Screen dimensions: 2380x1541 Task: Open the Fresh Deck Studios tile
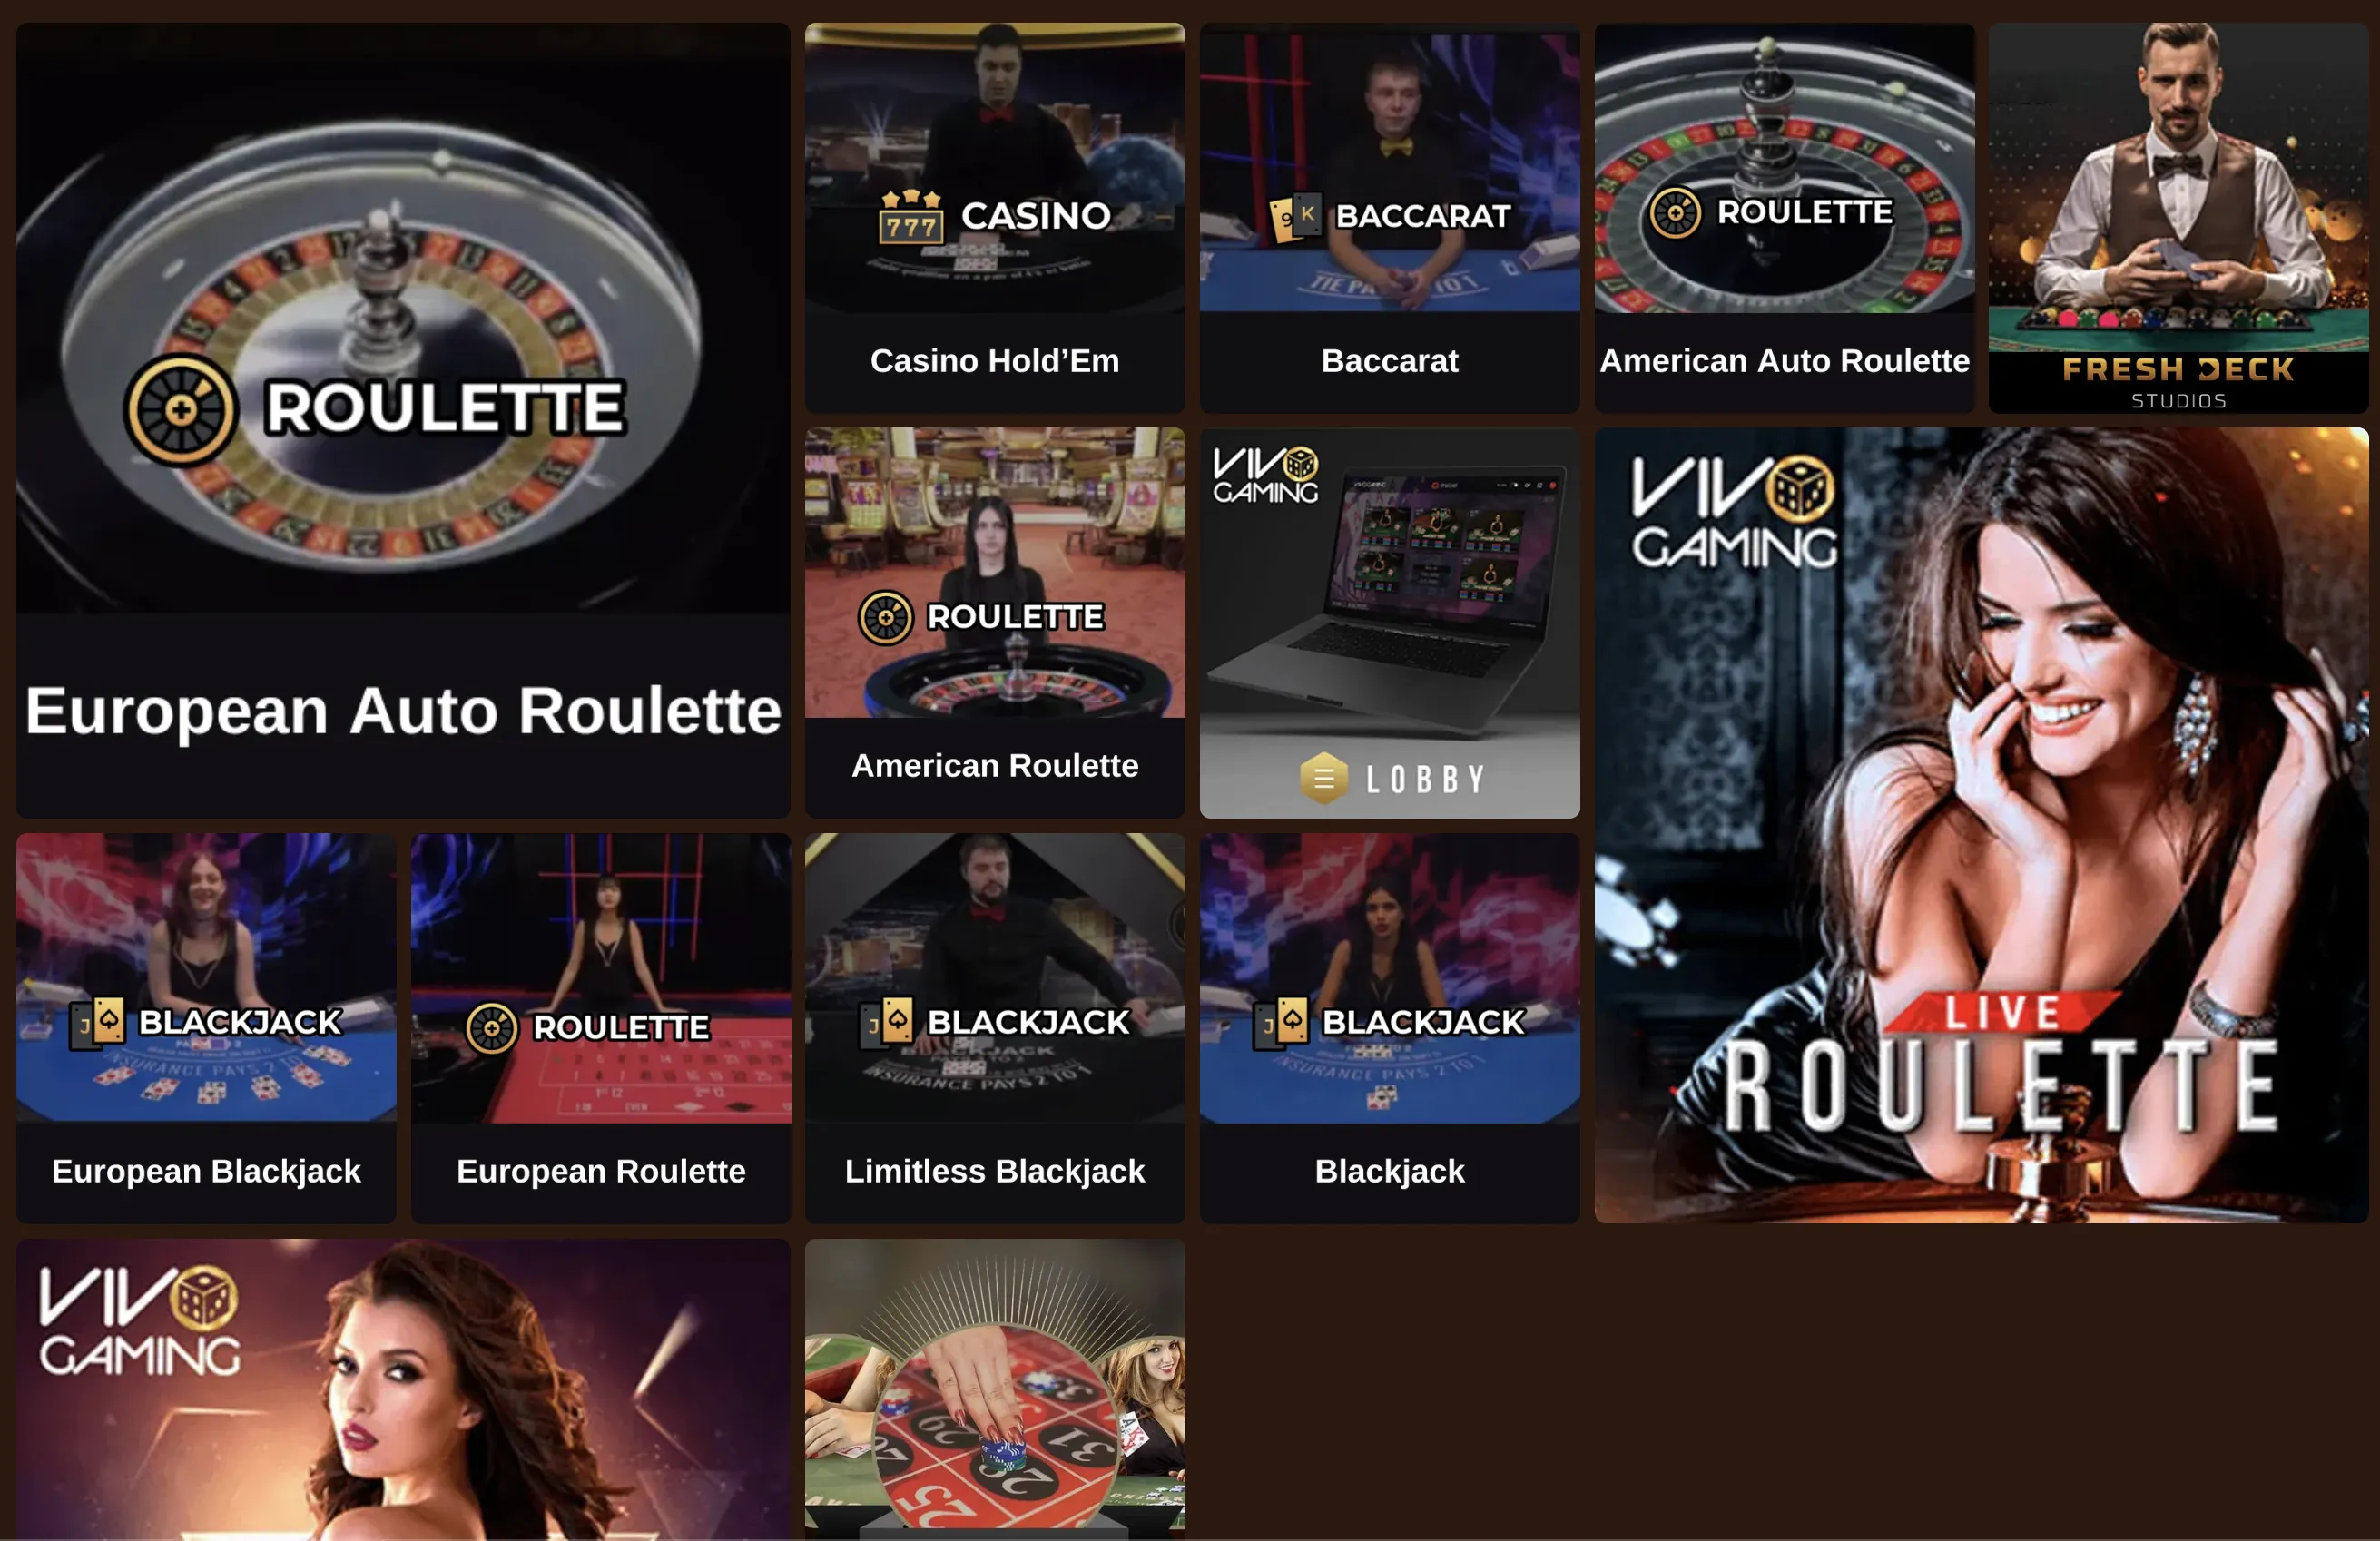click(x=2178, y=218)
